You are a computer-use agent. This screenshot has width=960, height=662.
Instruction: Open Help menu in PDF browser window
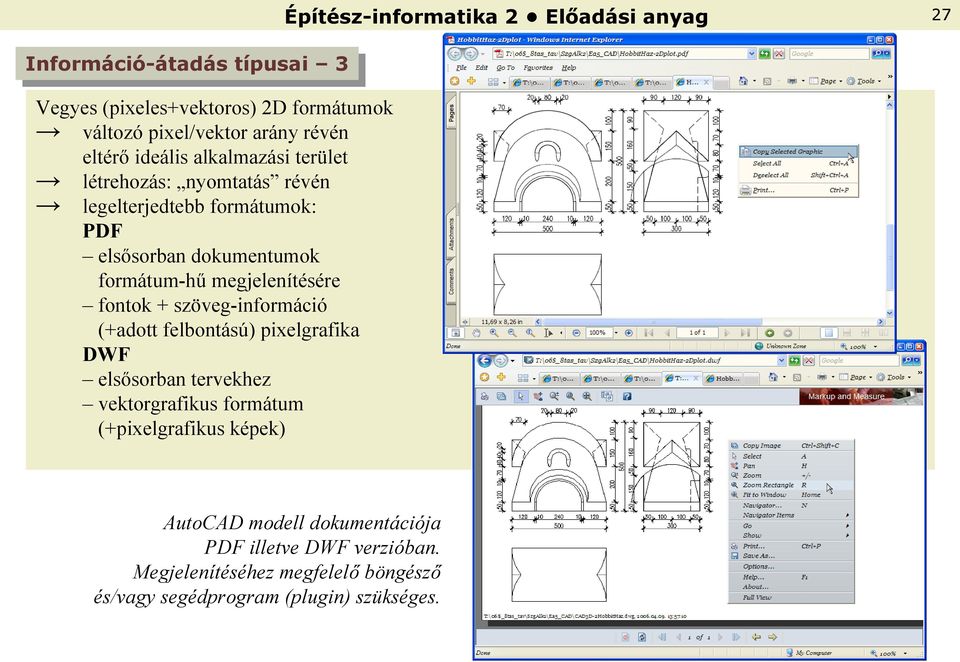(569, 68)
